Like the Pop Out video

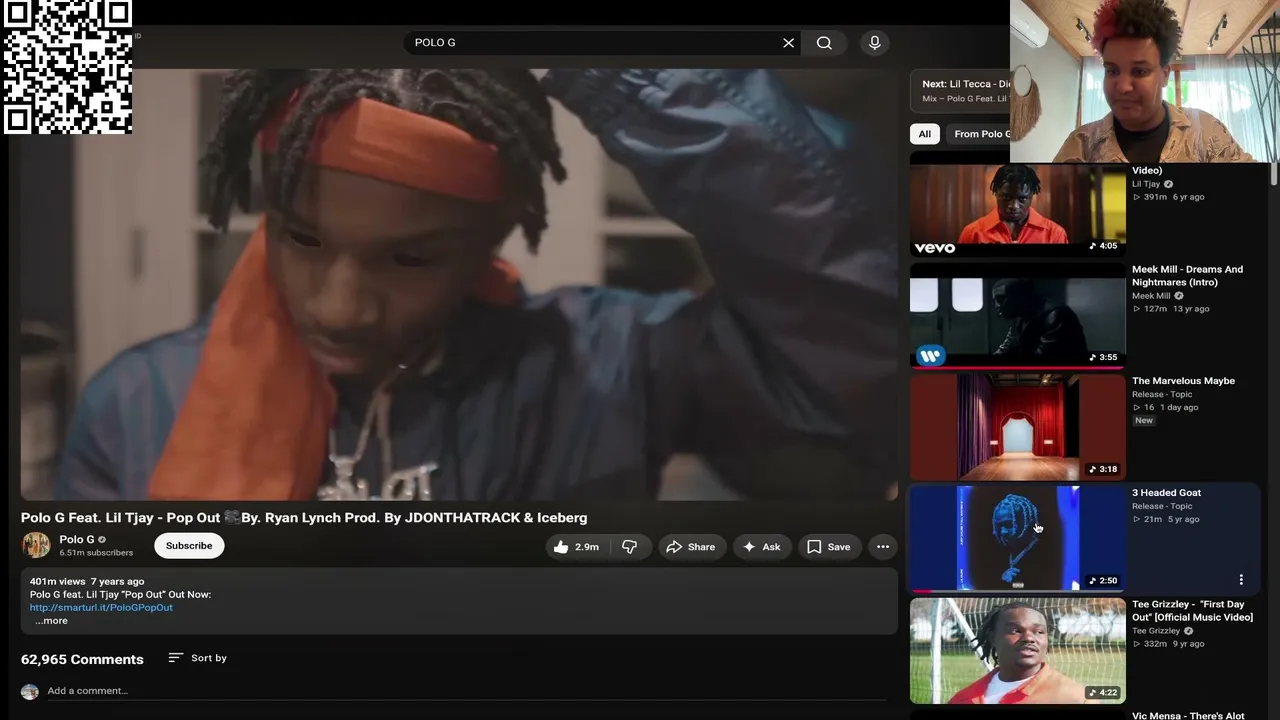point(576,547)
